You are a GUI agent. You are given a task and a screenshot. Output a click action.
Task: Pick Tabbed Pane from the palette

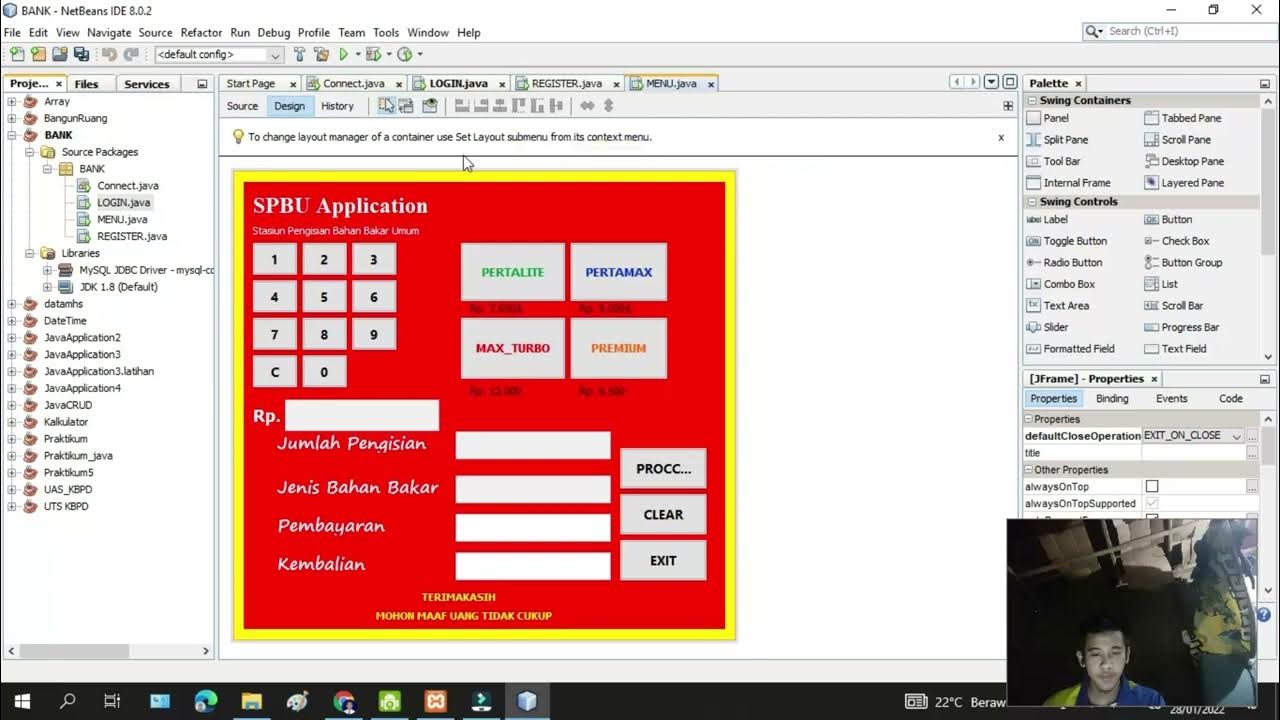point(1183,118)
